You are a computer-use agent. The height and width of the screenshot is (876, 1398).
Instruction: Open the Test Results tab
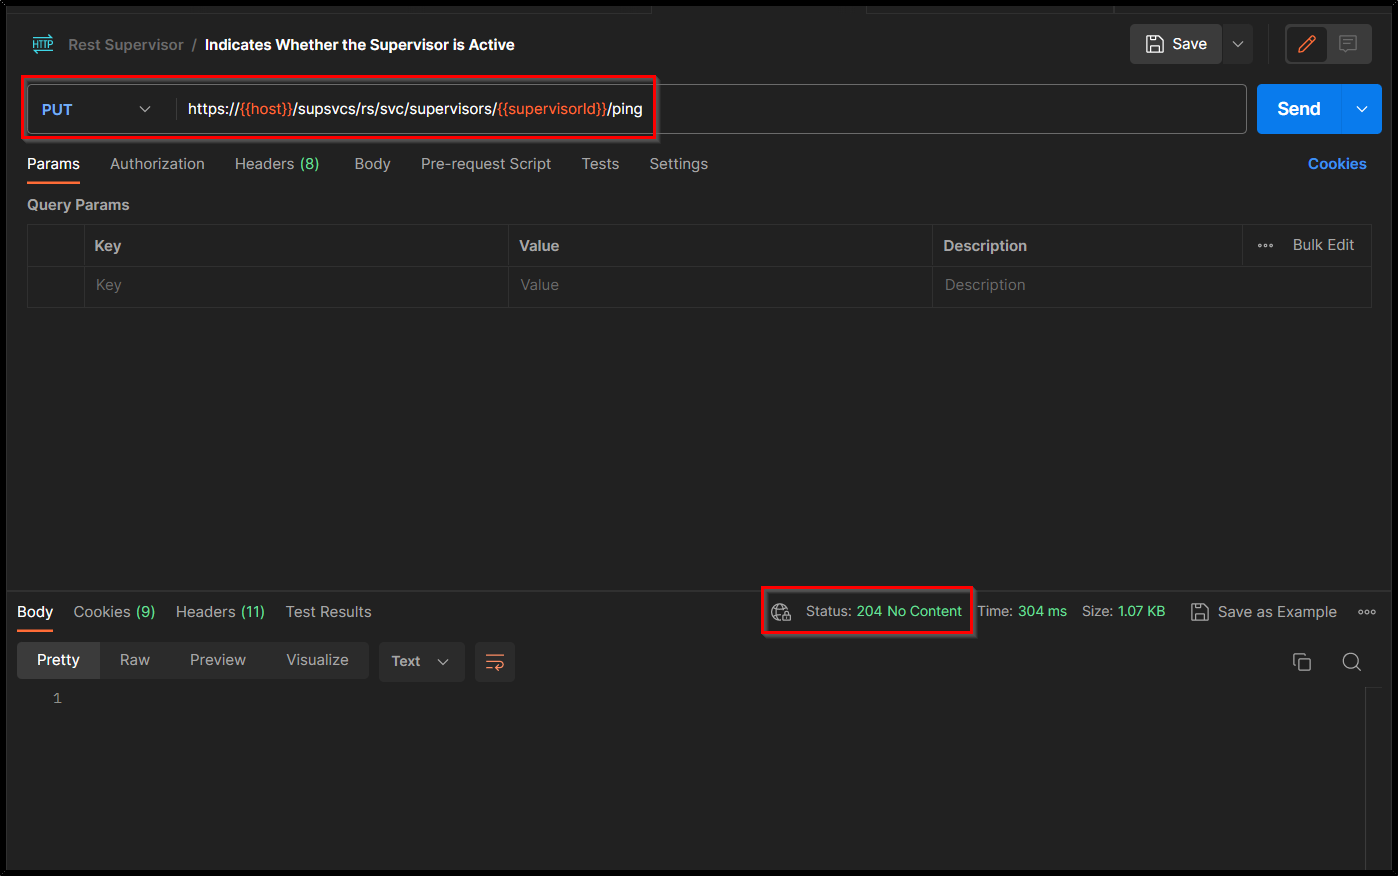click(x=328, y=612)
